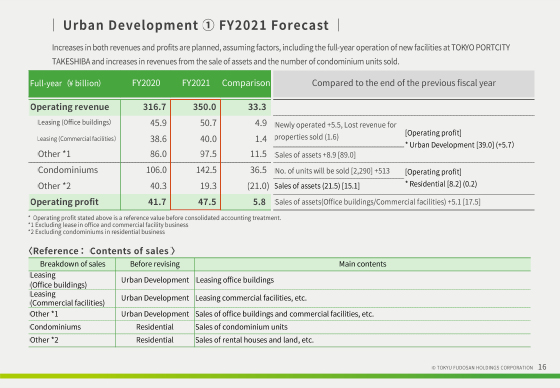
Task: Click "Sales of rental houses and land, etc."
Action: 255,340
